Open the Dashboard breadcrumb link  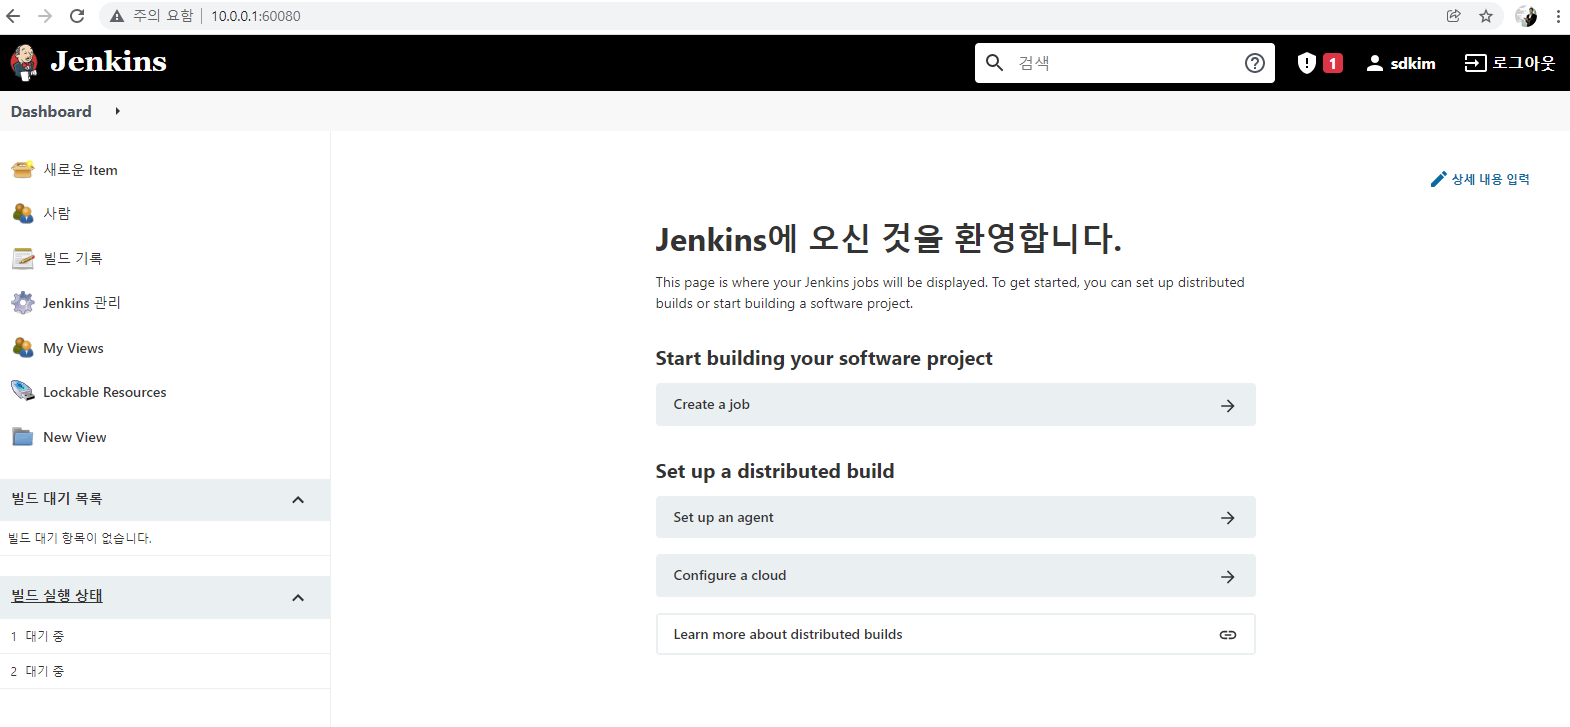[x=51, y=111]
